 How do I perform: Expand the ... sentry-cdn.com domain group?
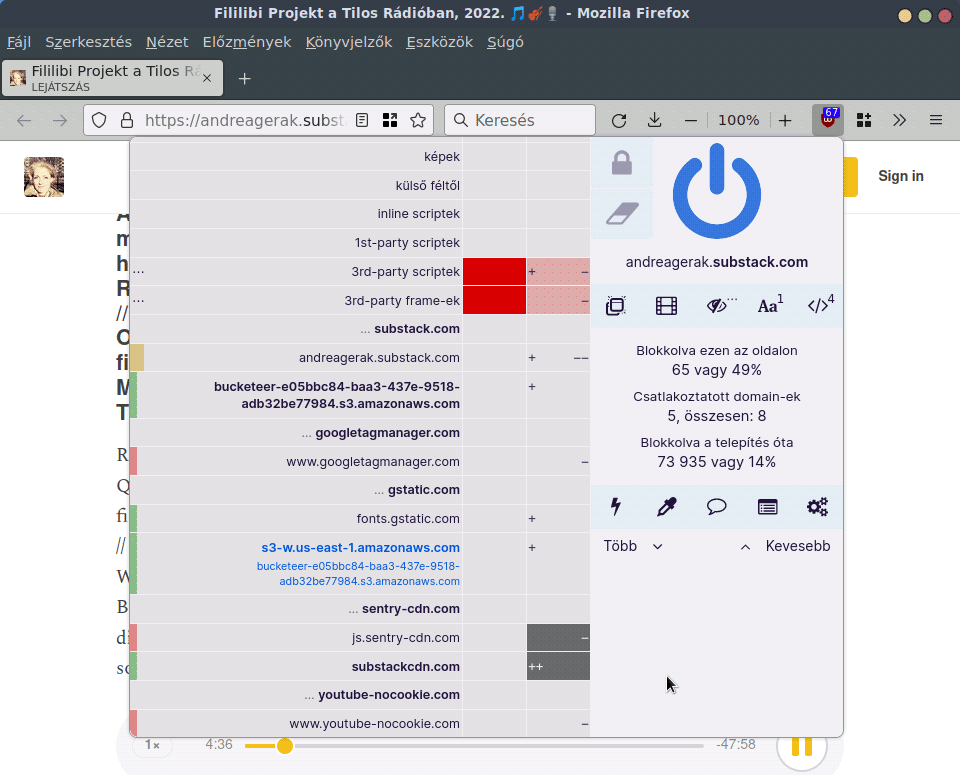[403, 608]
